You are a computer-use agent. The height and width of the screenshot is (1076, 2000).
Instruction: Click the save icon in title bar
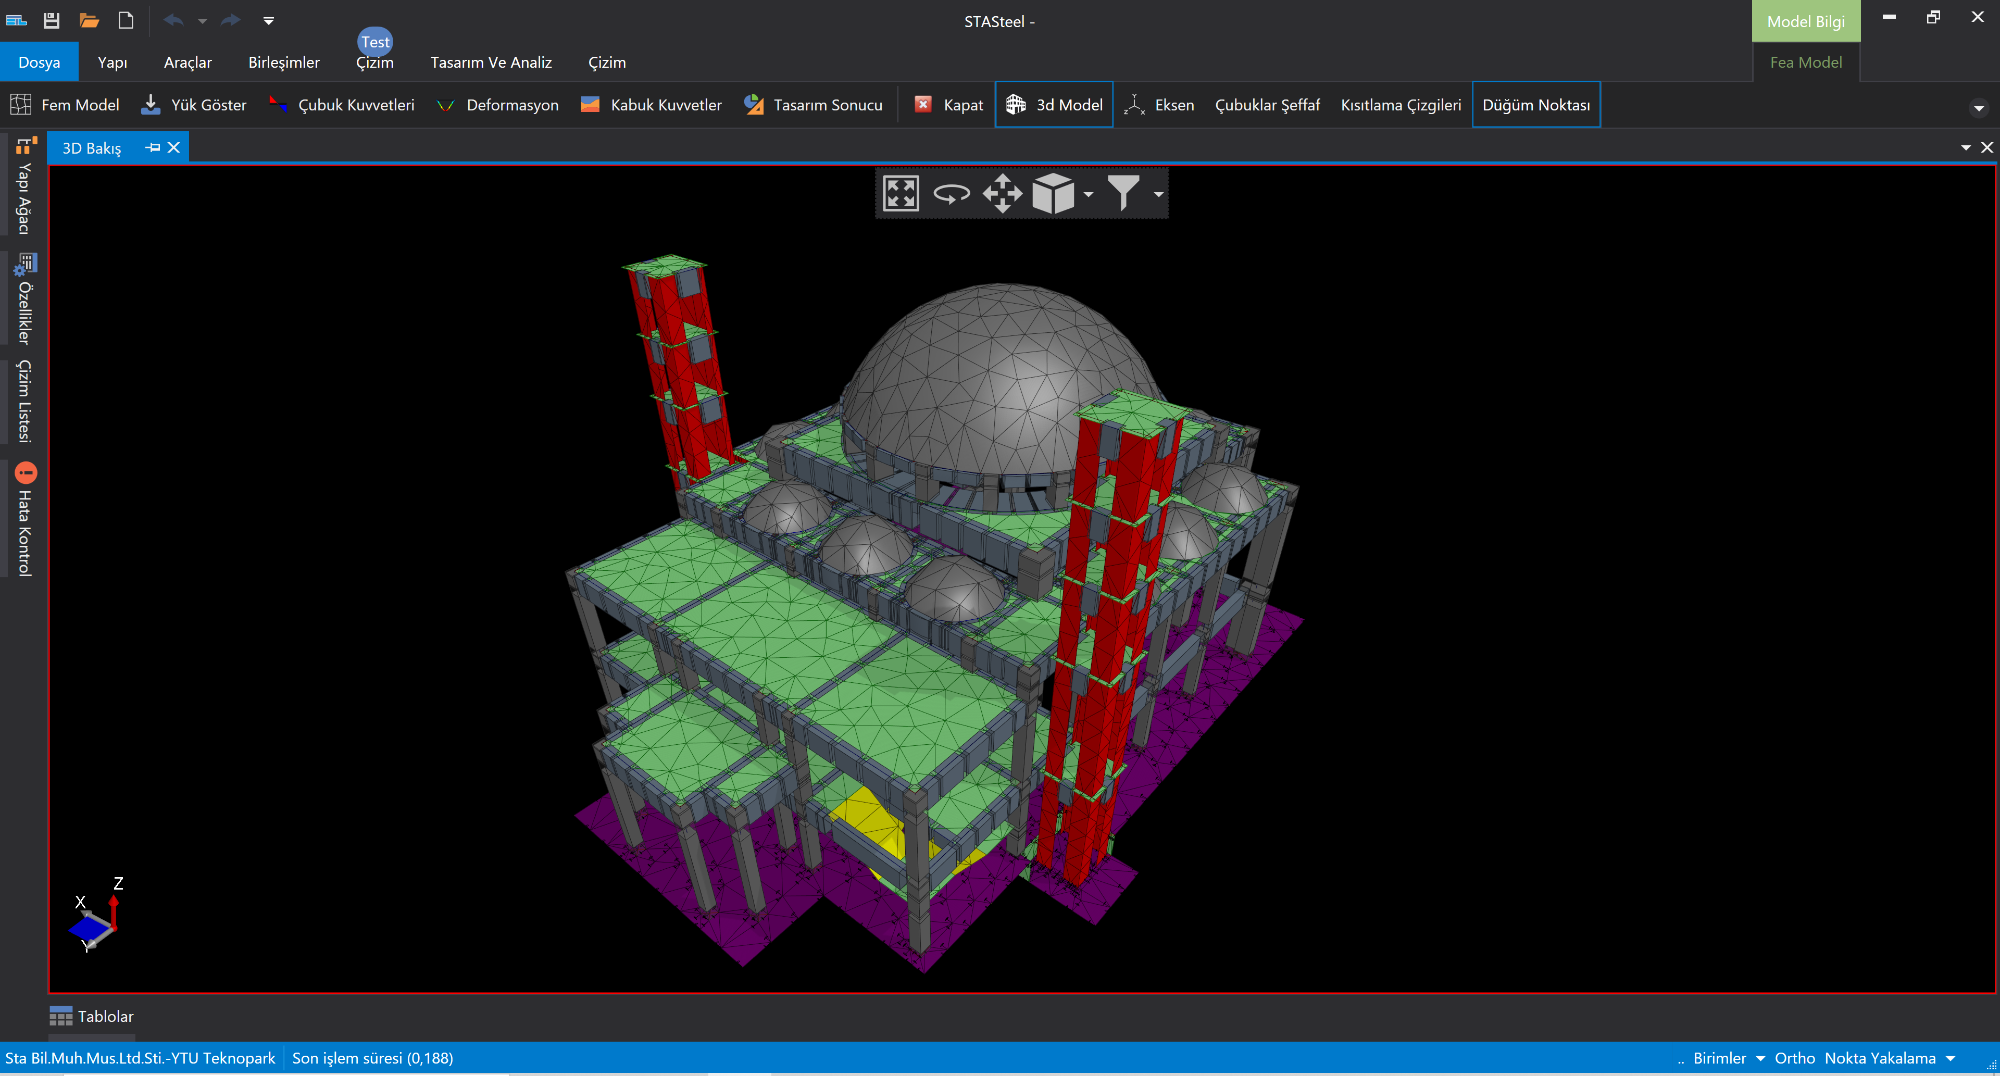coord(52,20)
